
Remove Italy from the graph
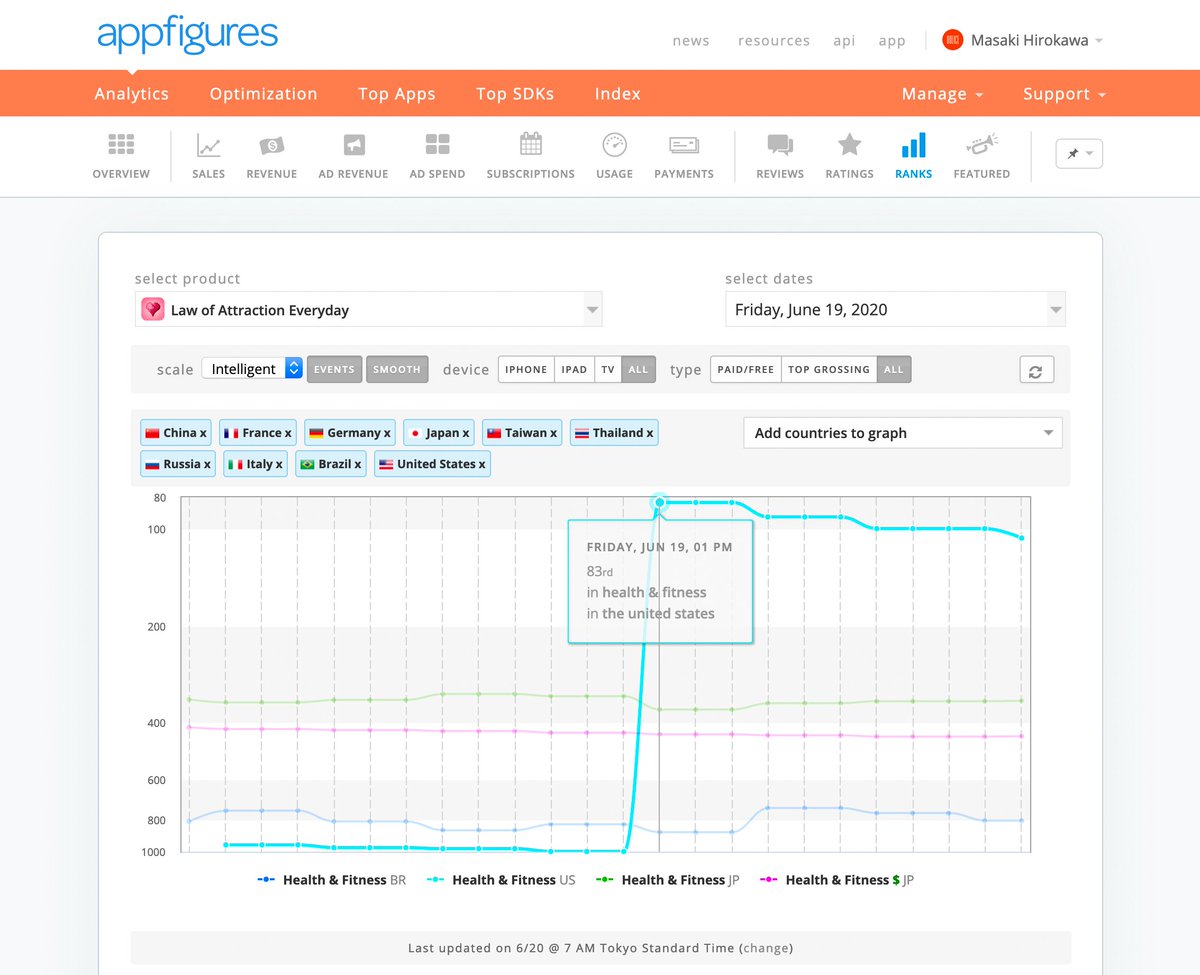[x=278, y=464]
